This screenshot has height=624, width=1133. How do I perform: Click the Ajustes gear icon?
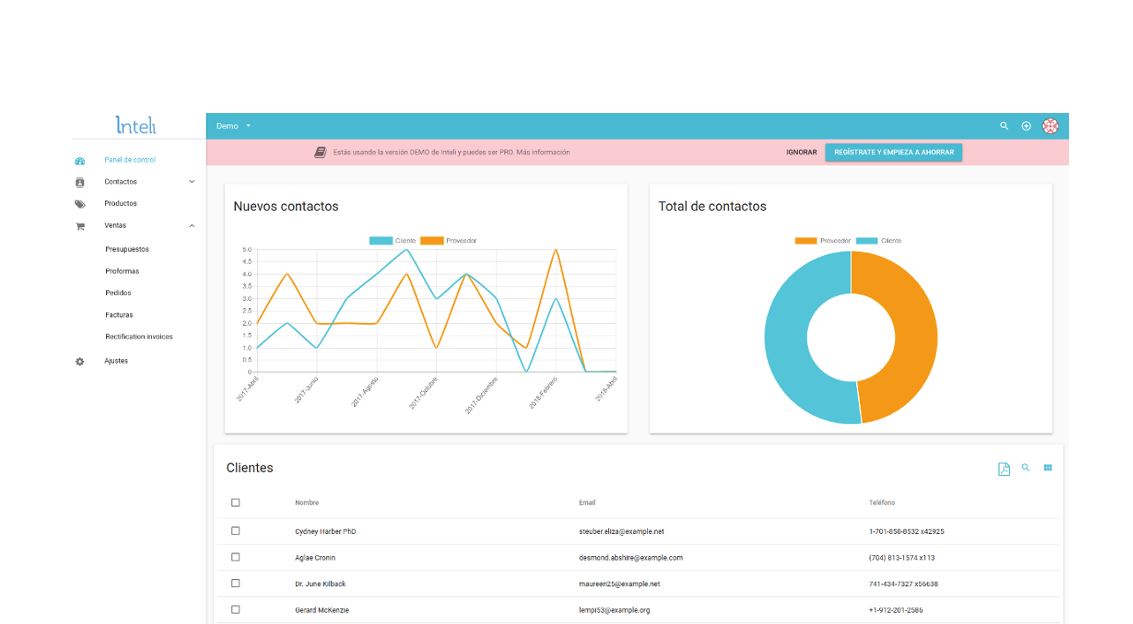tap(79, 361)
